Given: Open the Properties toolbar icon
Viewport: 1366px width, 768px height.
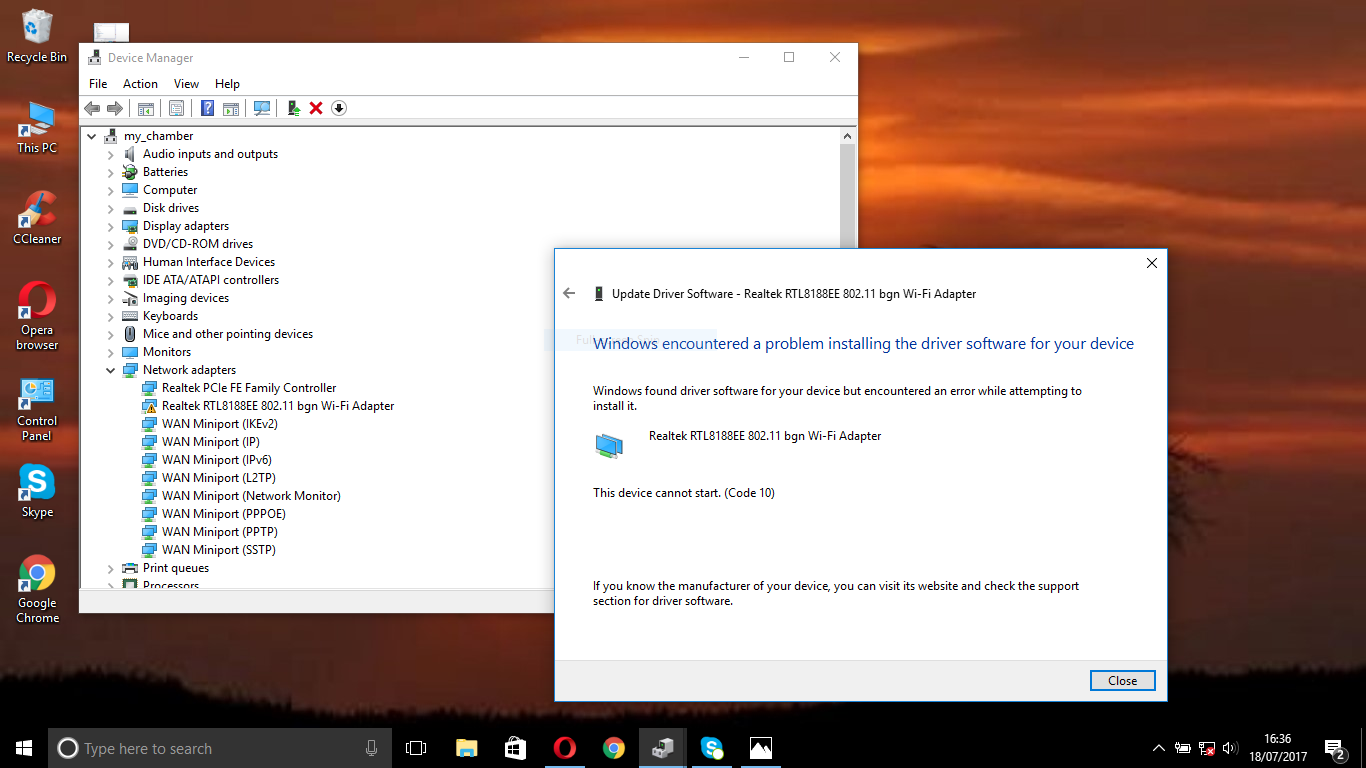Looking at the screenshot, I should click(x=176, y=108).
